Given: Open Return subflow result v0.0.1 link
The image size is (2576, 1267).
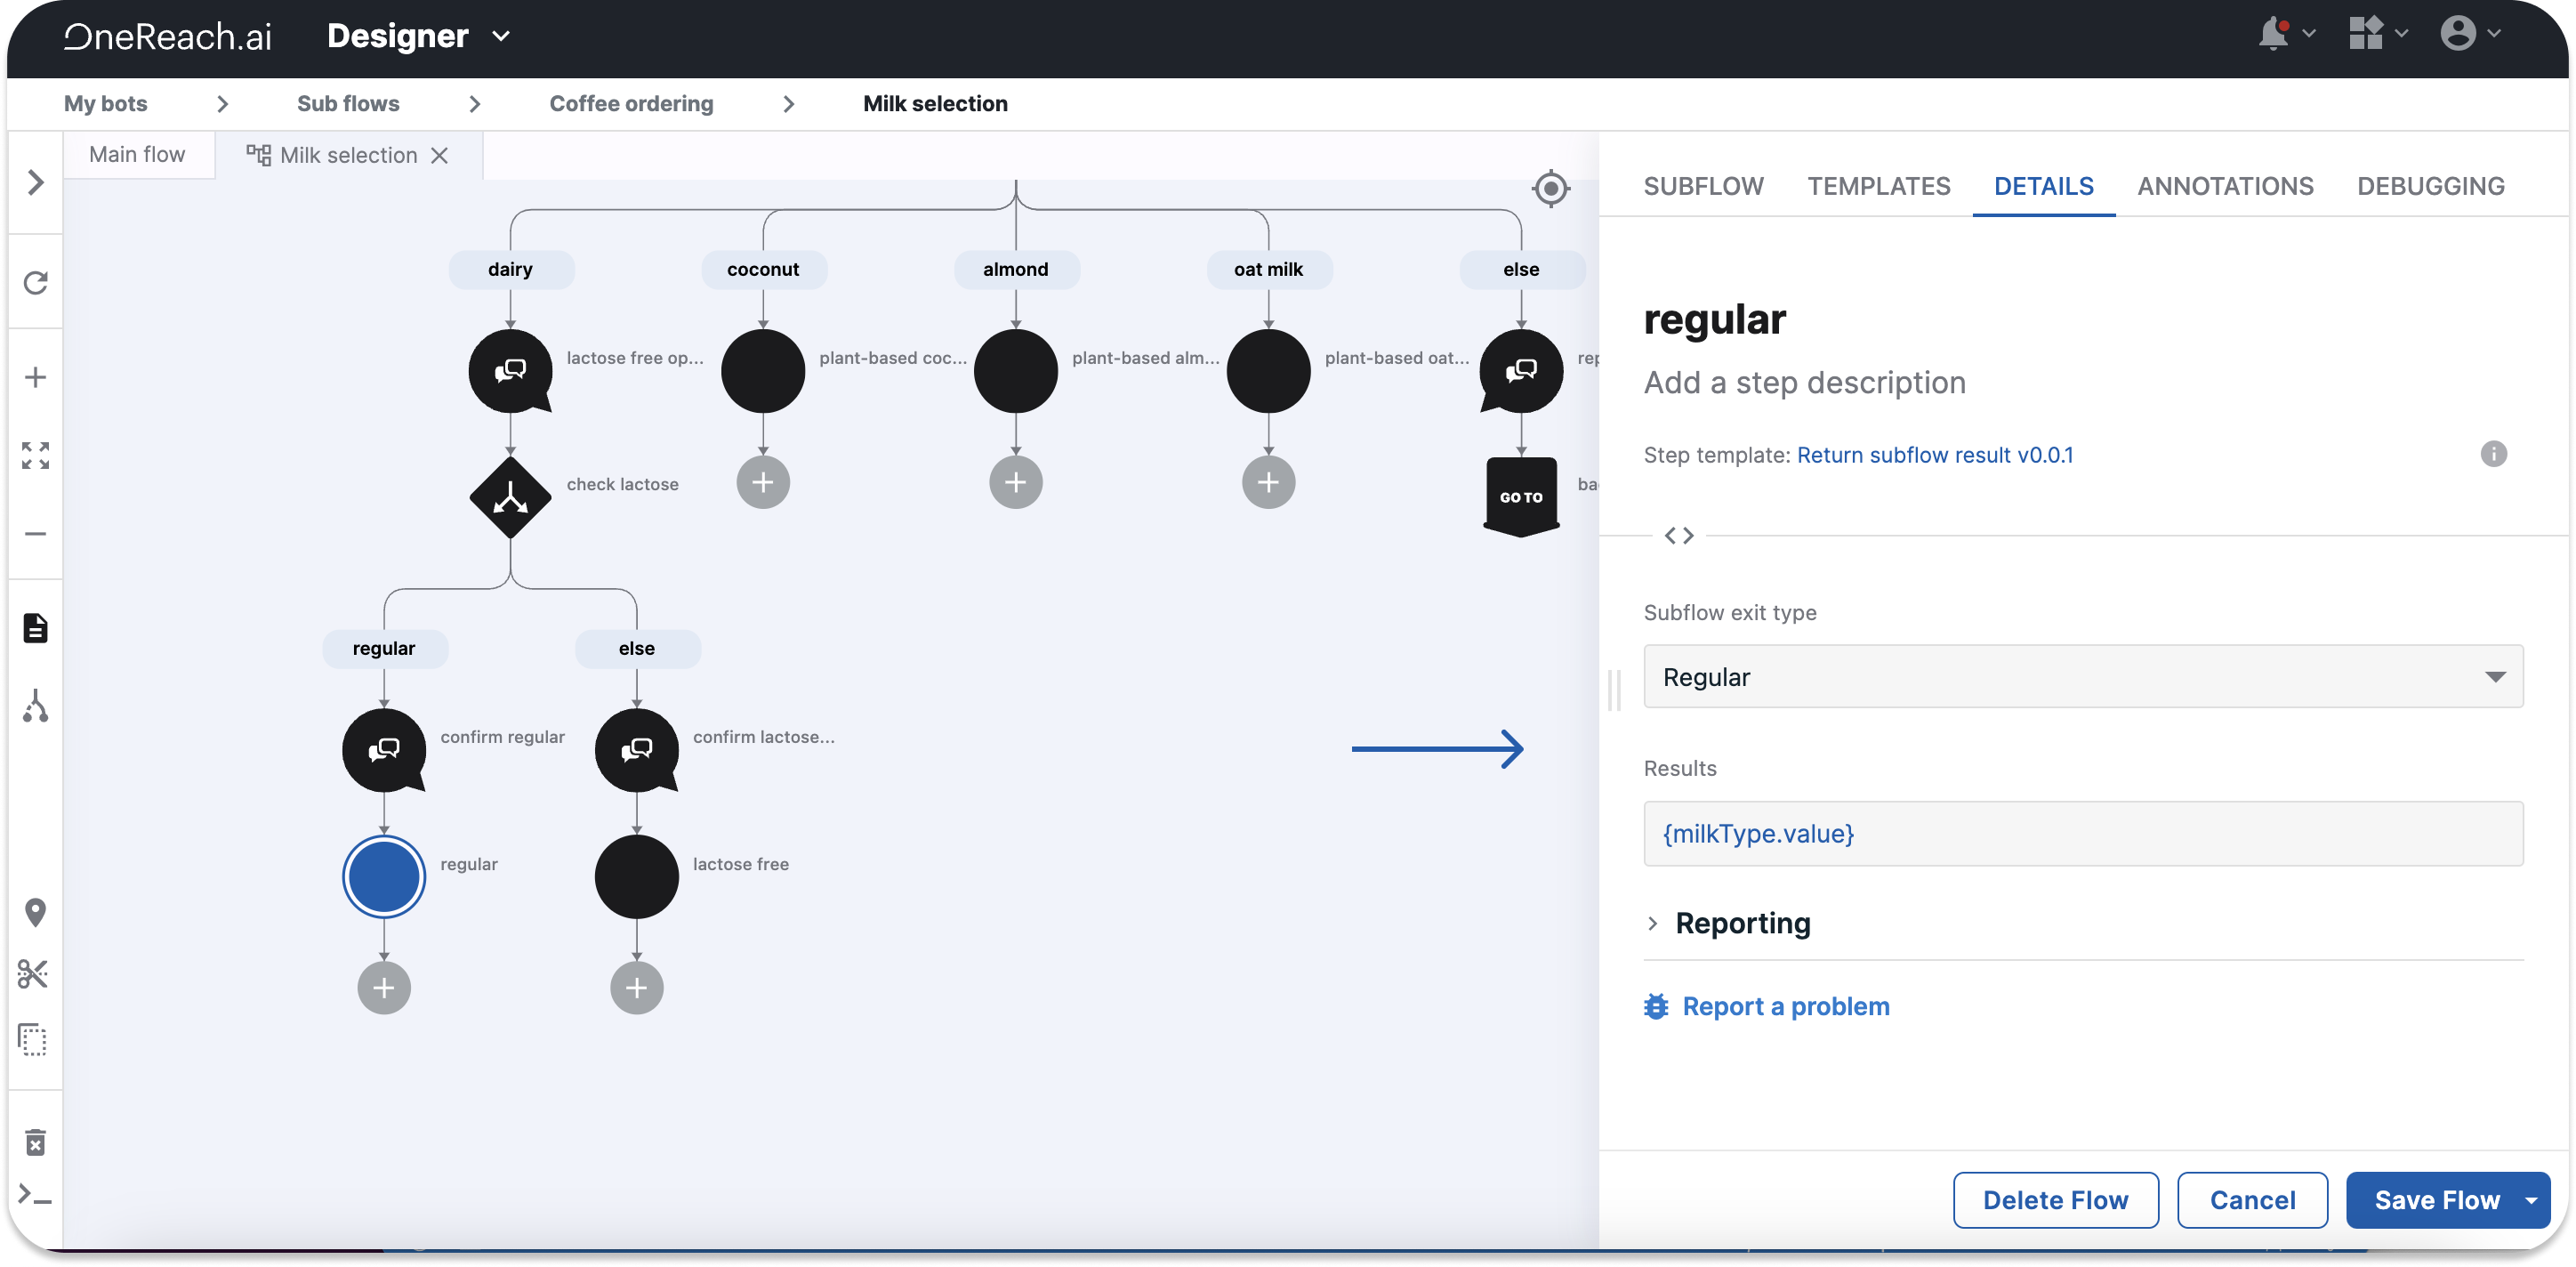Looking at the screenshot, I should pyautogui.click(x=1934, y=455).
